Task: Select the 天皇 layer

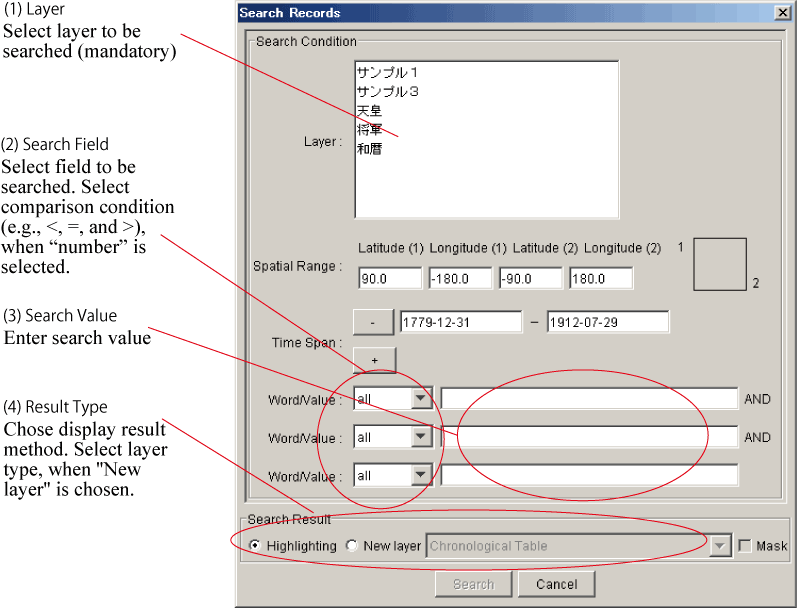Action: [369, 111]
